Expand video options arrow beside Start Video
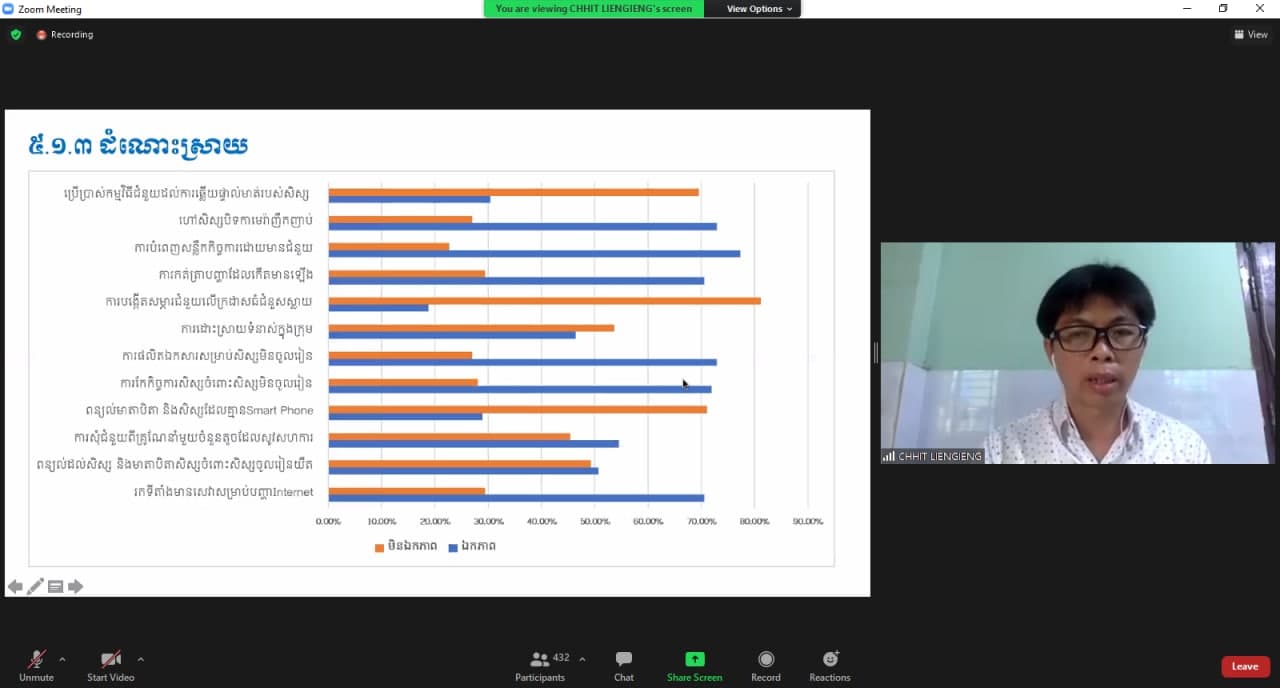The width and height of the screenshot is (1280, 688). (x=140, y=659)
